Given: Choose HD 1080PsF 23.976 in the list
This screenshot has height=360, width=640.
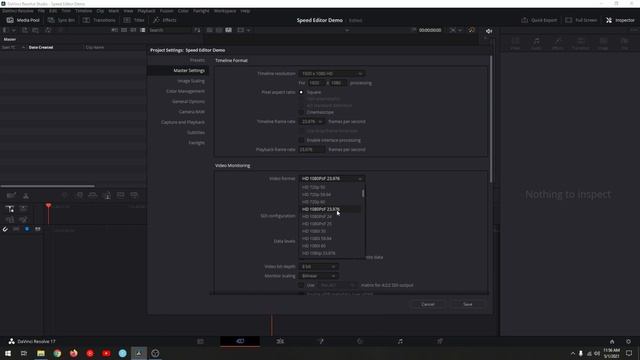Looking at the screenshot, I should [331, 209].
